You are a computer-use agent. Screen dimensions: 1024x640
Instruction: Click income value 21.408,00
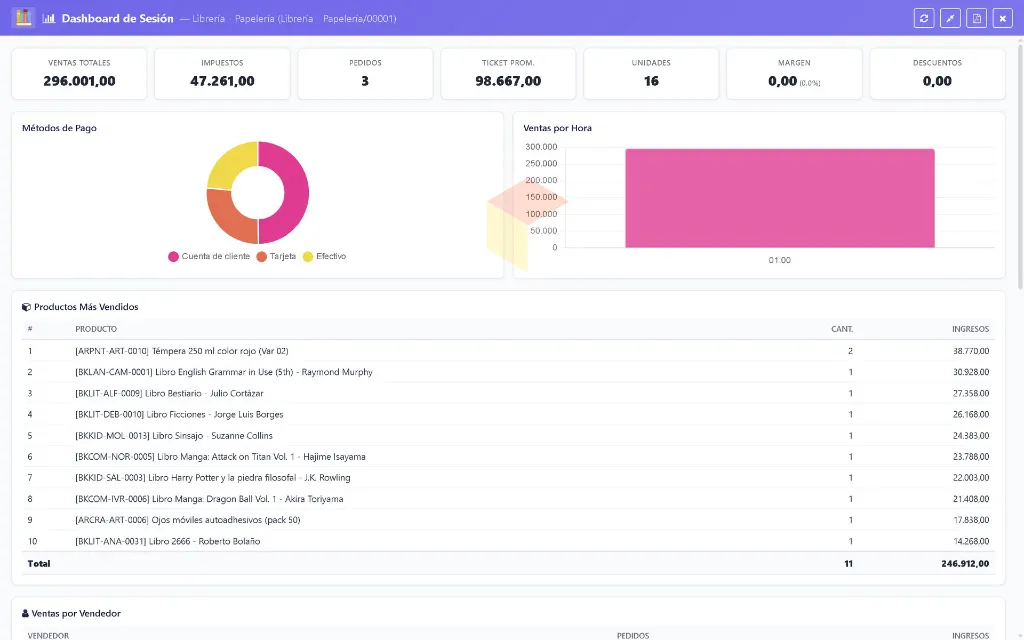pyautogui.click(x=970, y=499)
